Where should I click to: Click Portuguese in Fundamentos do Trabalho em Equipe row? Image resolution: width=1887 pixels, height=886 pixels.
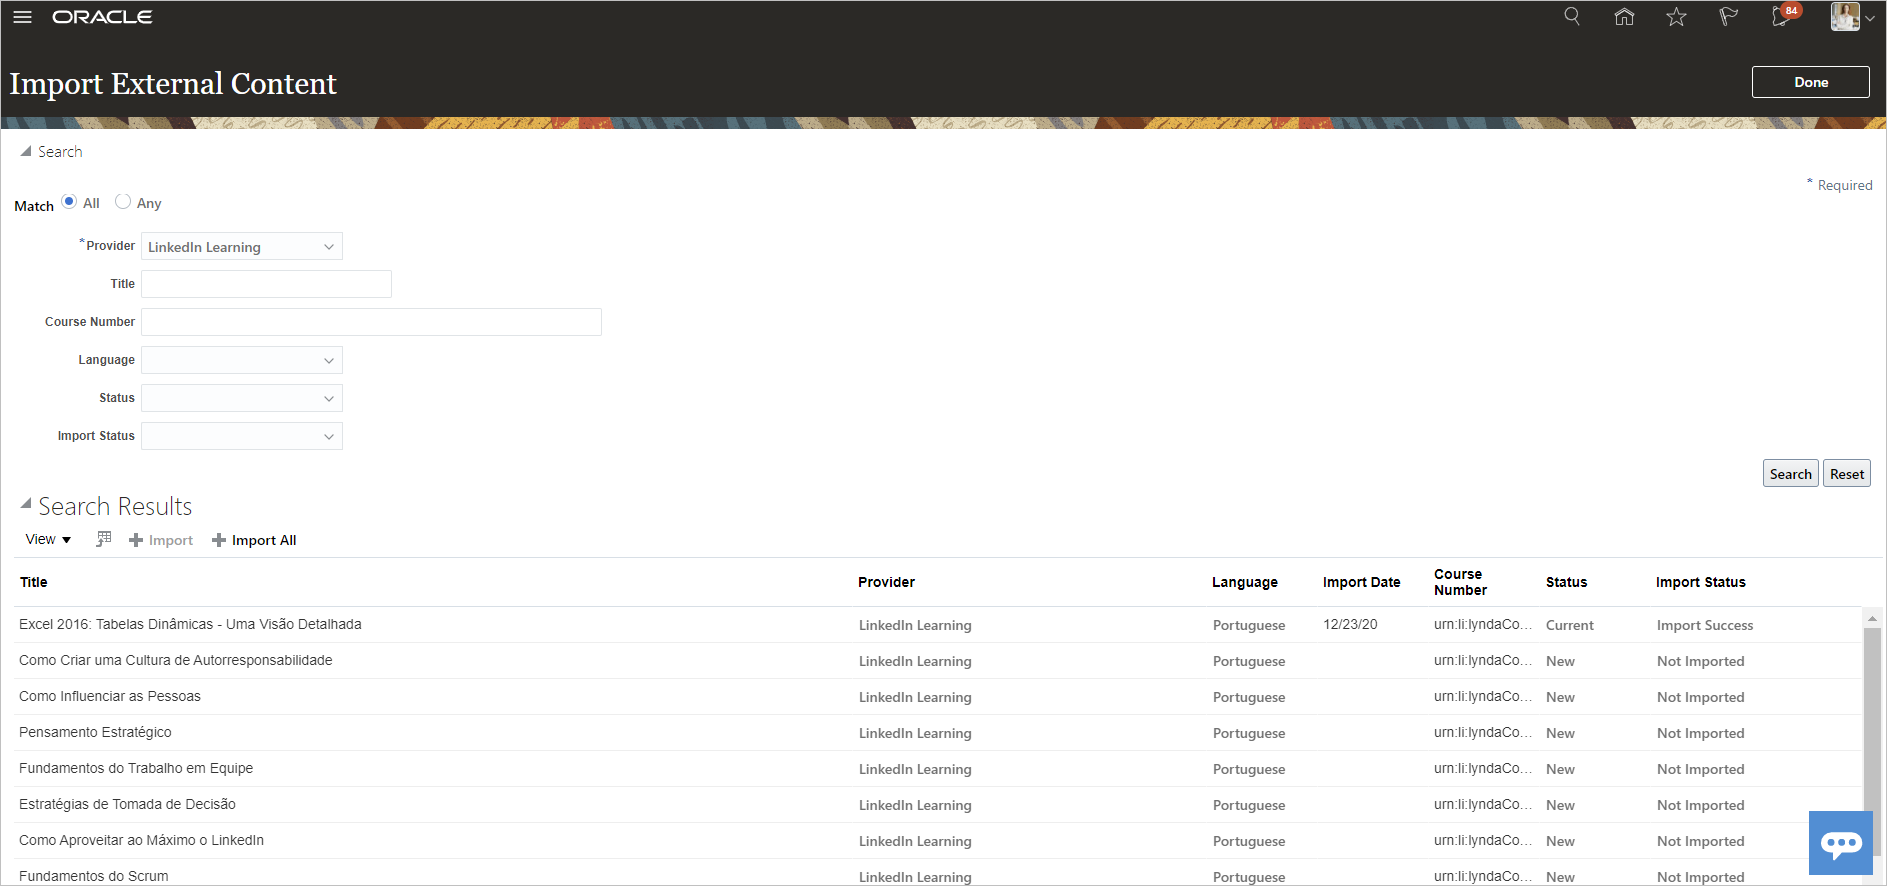1249,769
